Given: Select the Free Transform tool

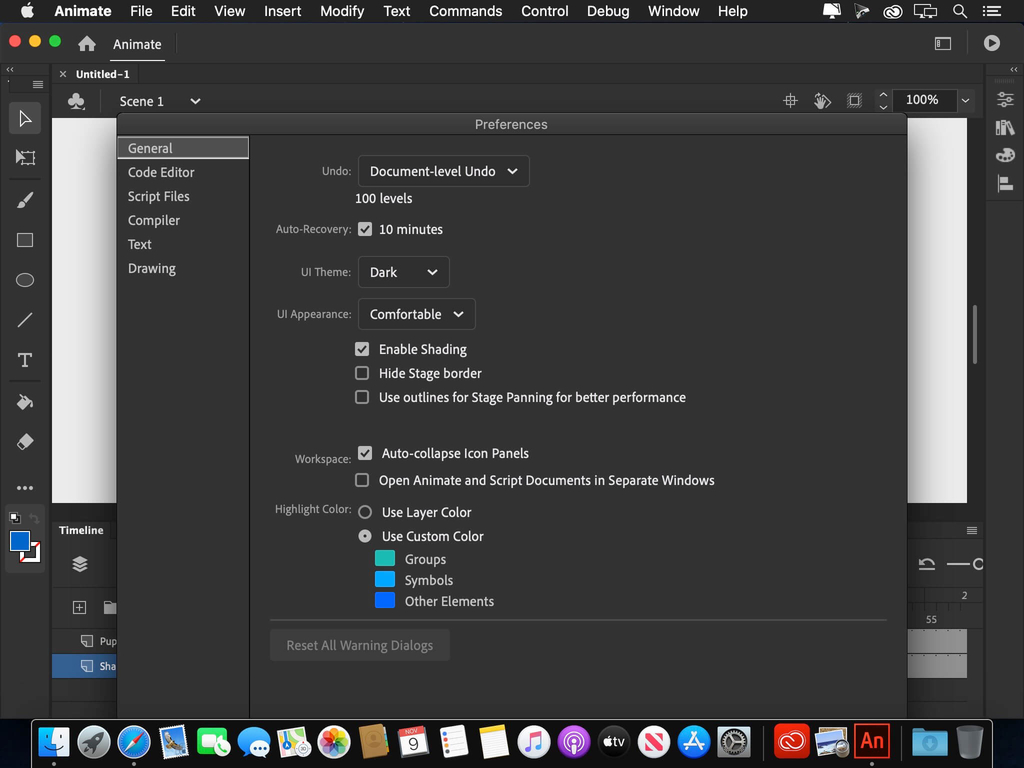Looking at the screenshot, I should click(x=25, y=158).
